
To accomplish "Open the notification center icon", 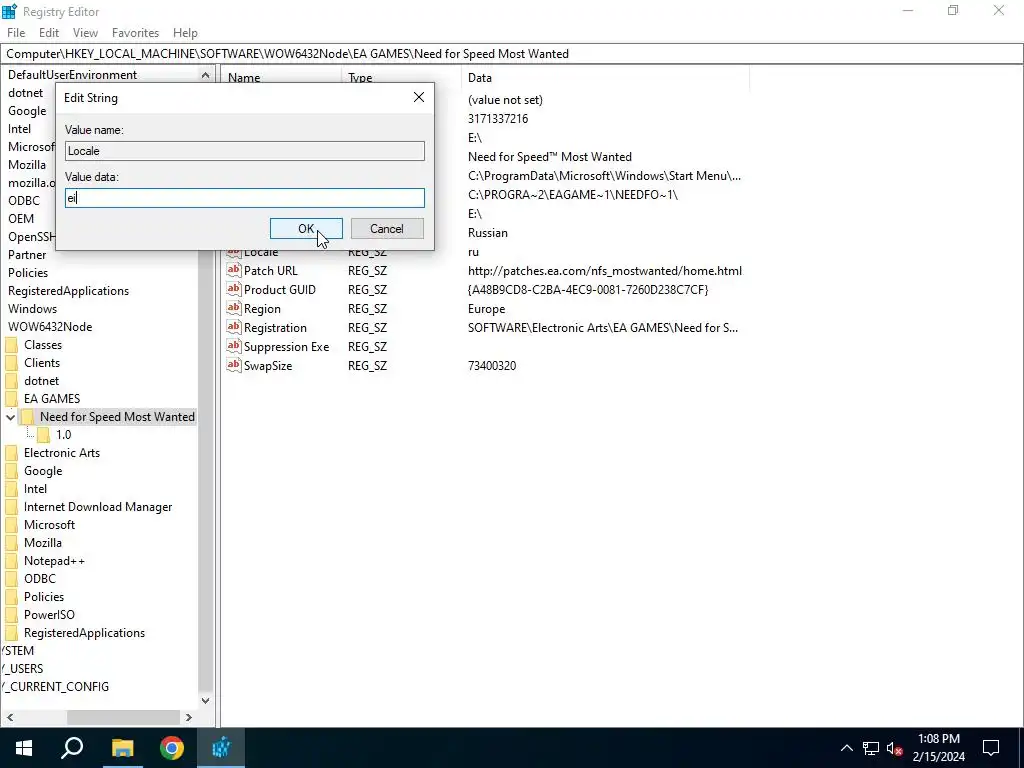I will (991, 748).
